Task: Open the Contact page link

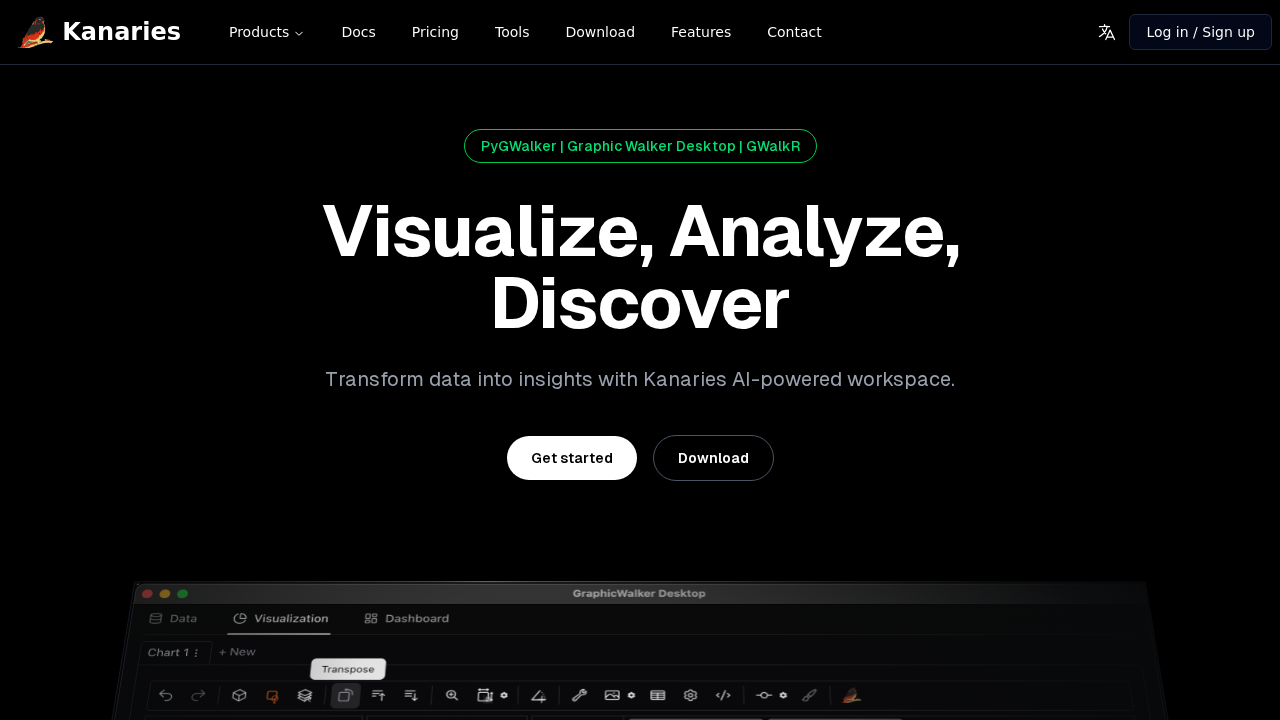Action: point(794,32)
